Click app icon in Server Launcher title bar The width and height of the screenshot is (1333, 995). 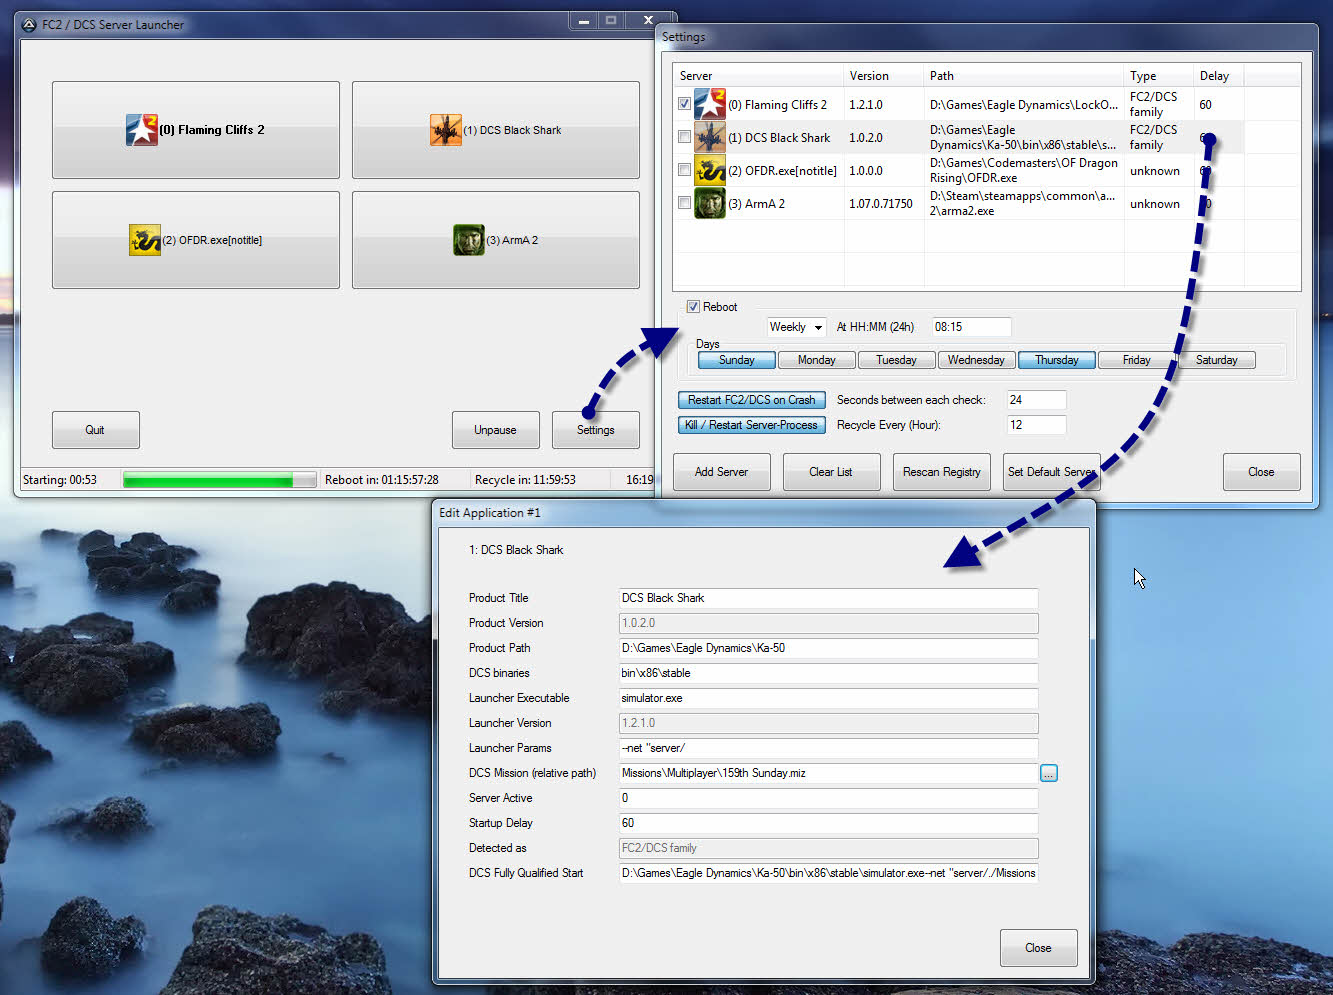29,24
